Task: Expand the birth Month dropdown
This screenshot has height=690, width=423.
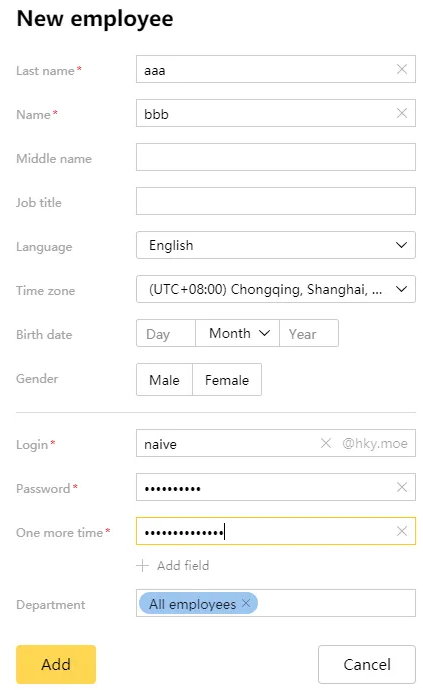Action: pos(238,333)
